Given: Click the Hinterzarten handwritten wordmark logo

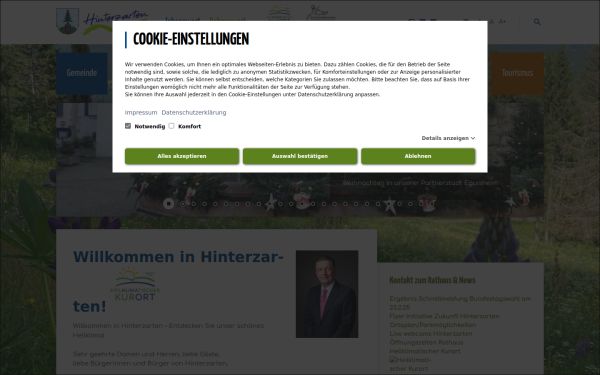Looking at the screenshot, I should click(x=116, y=21).
